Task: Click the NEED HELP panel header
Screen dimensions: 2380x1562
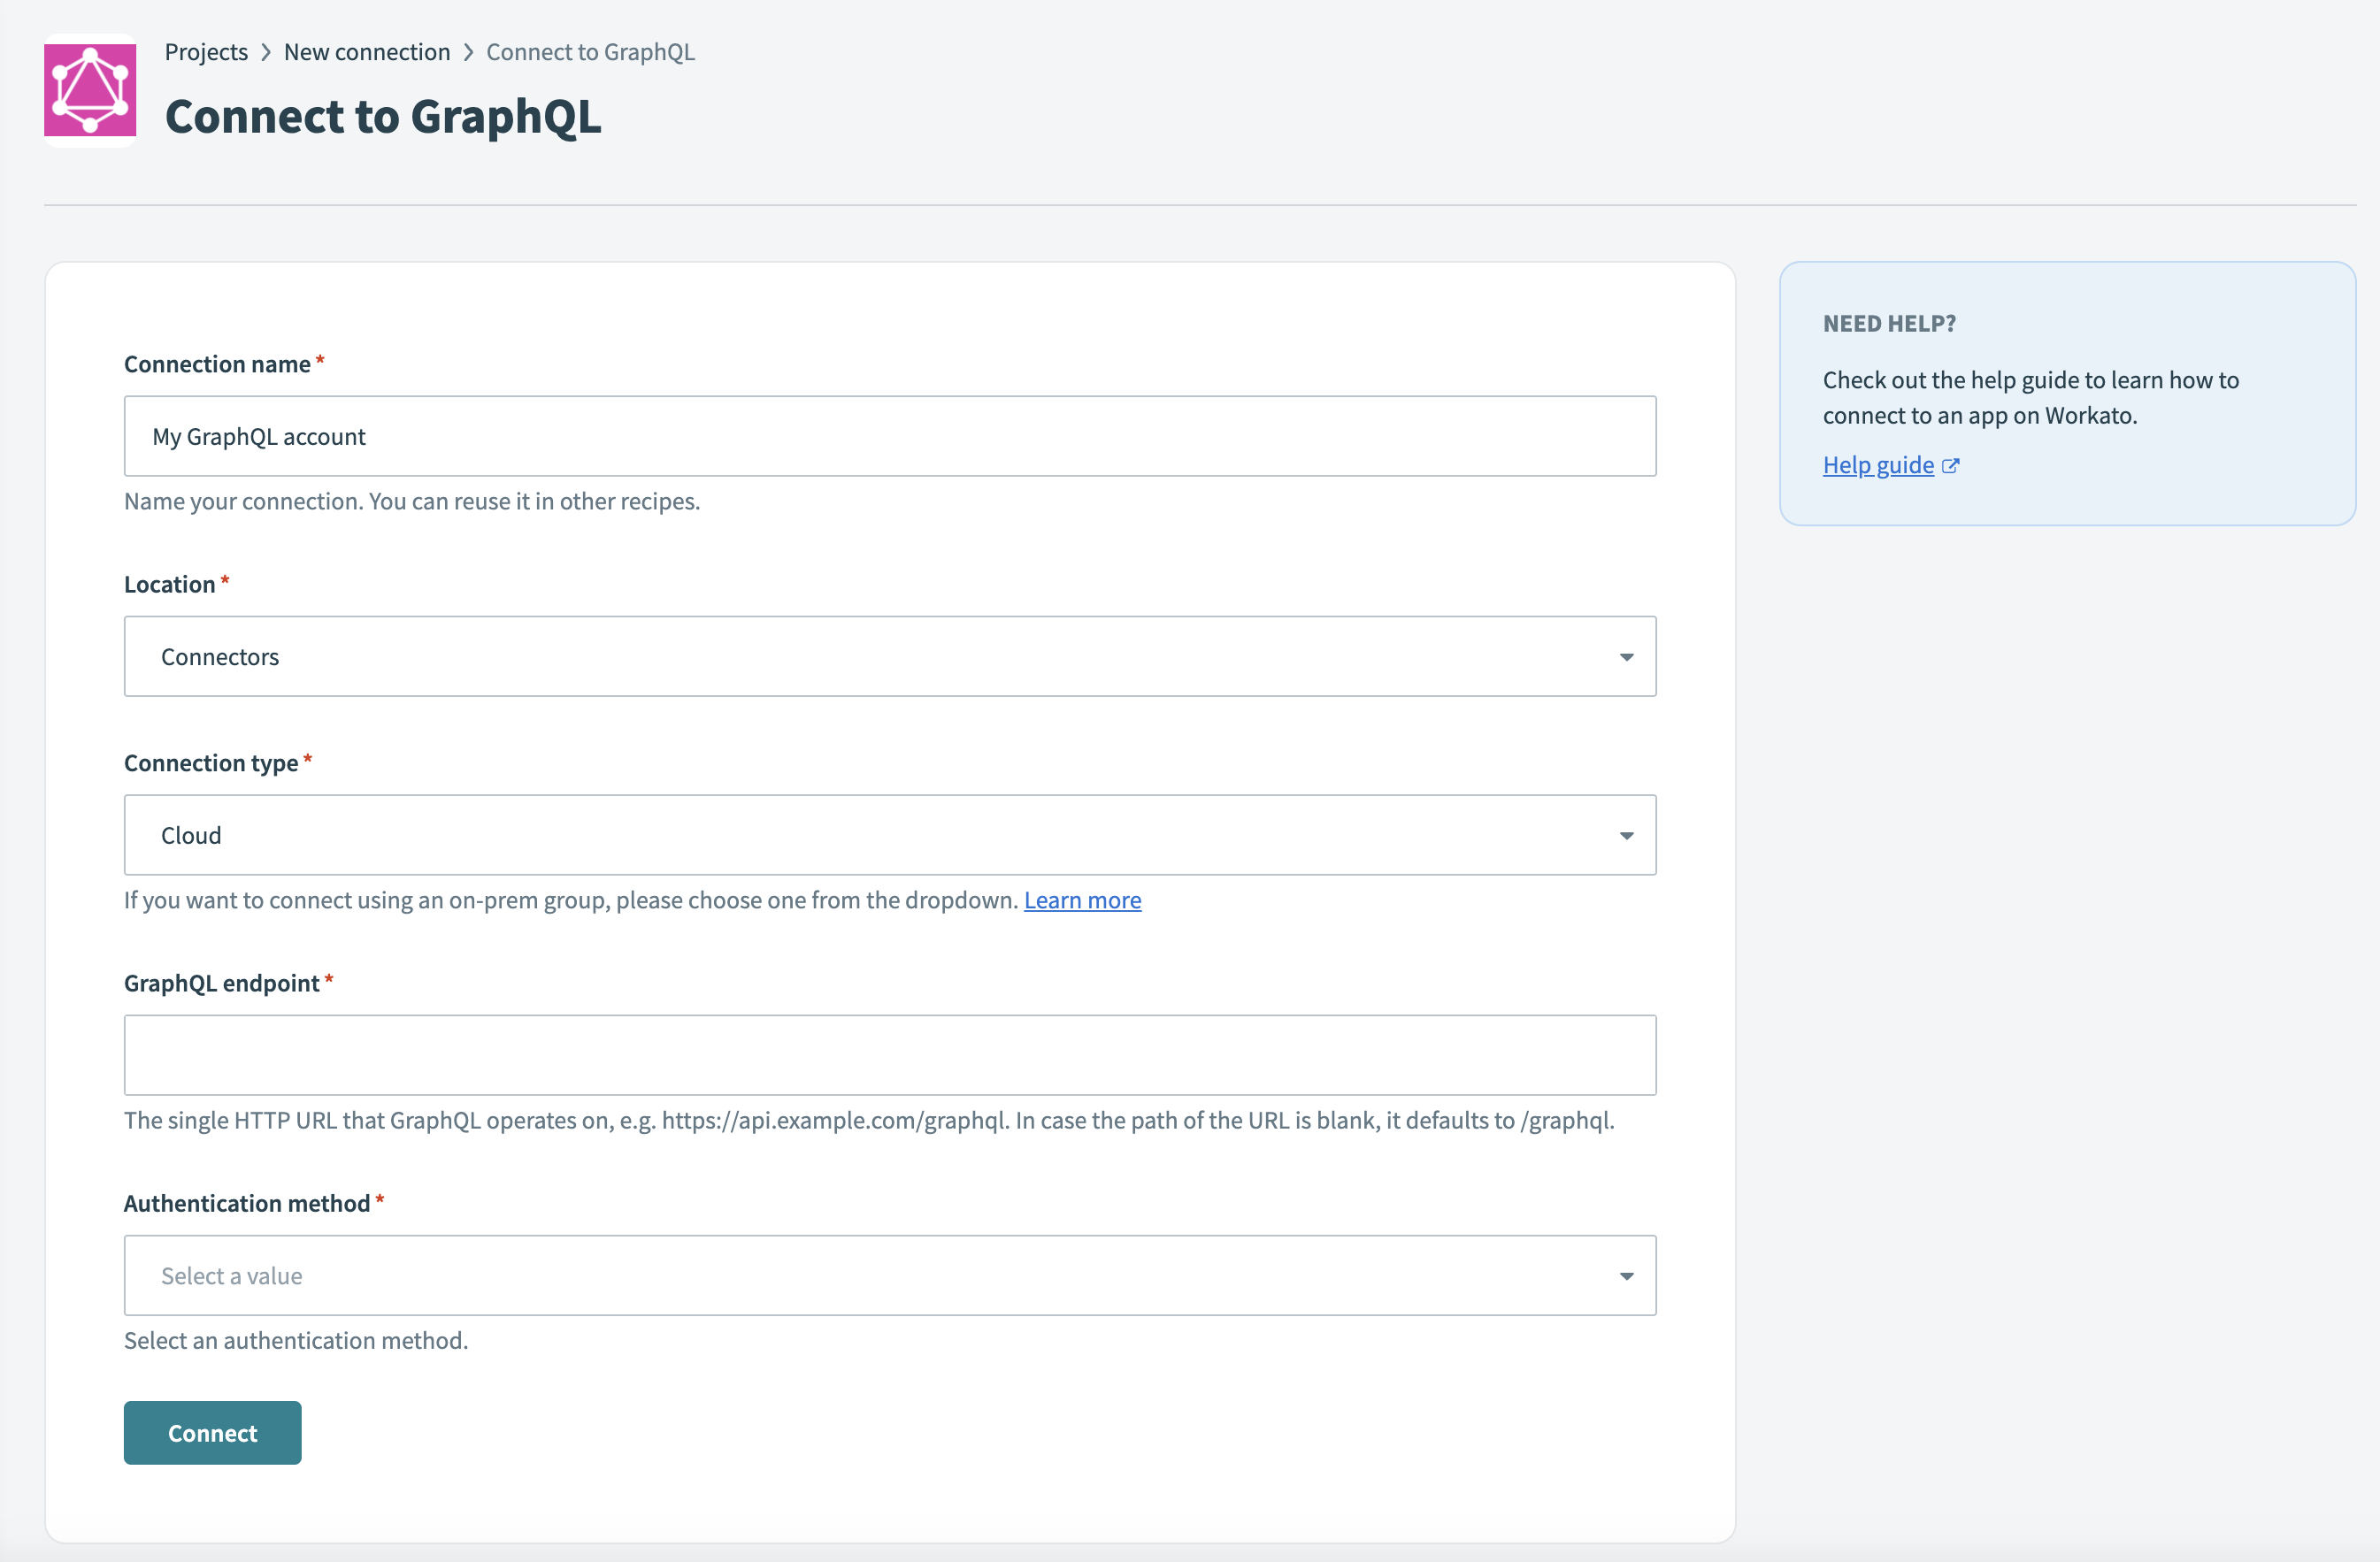Action: pyautogui.click(x=1889, y=323)
